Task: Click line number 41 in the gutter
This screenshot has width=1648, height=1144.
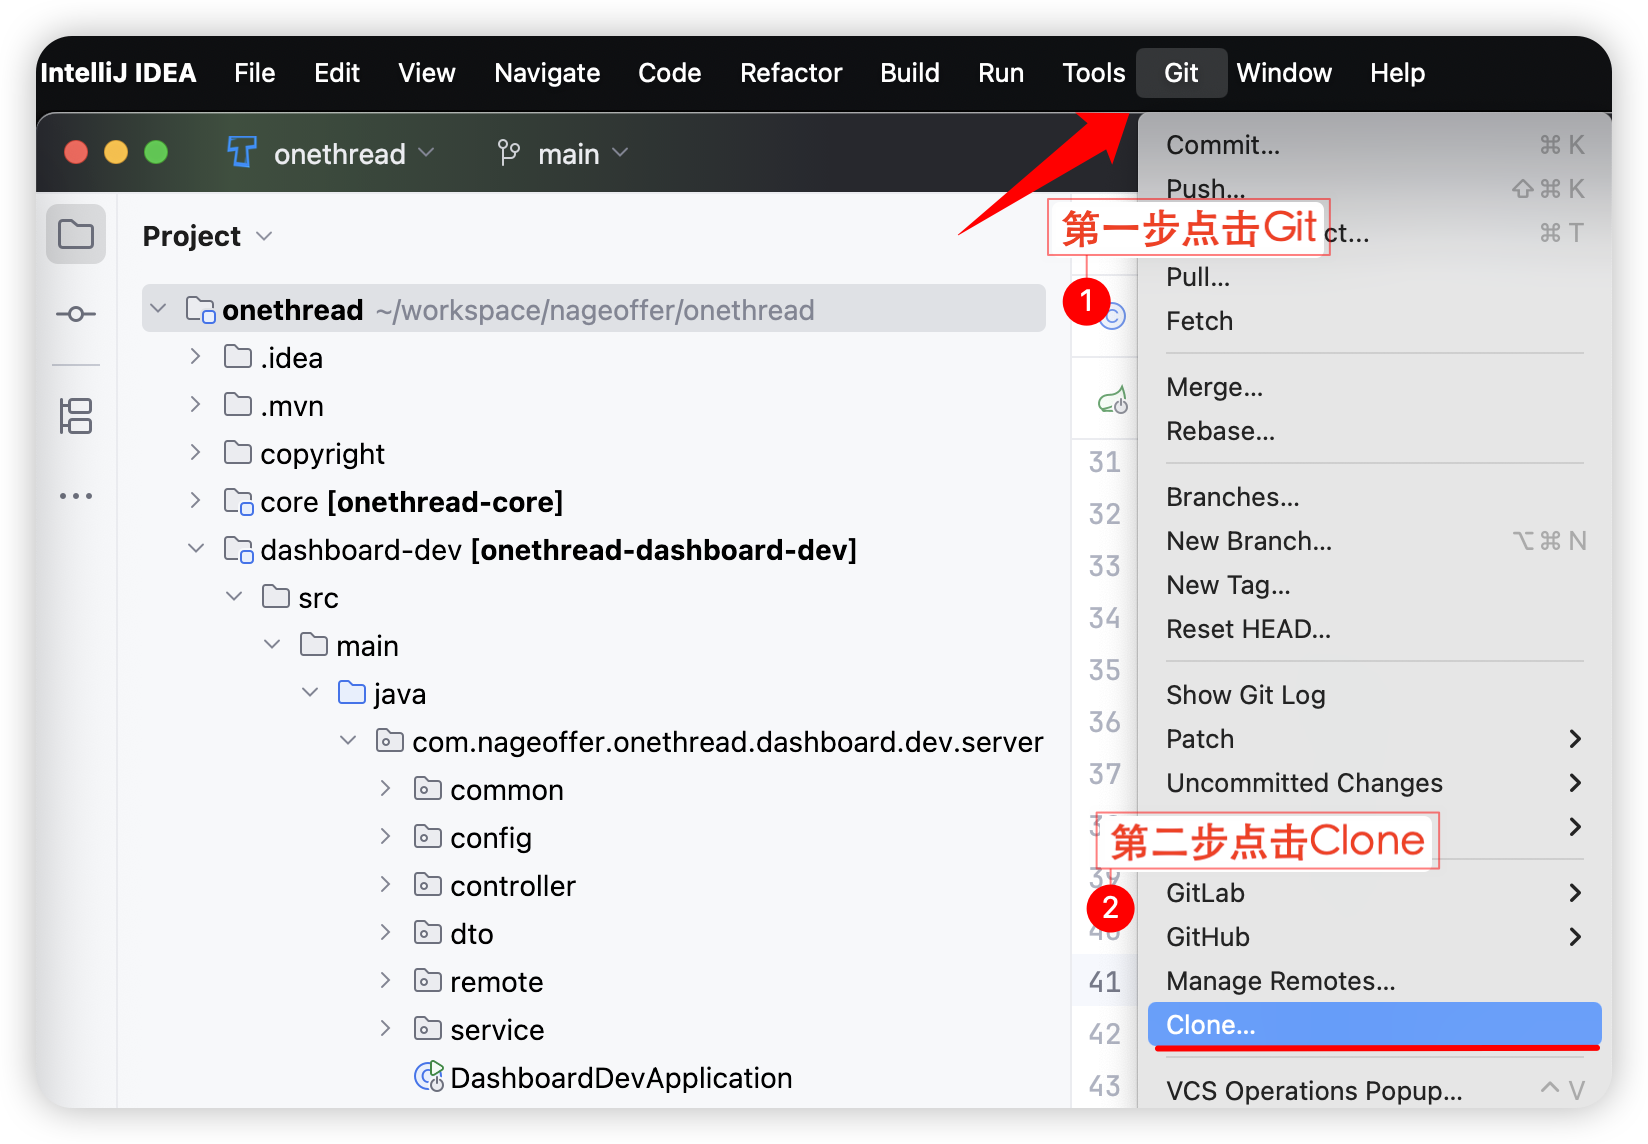Action: tap(1104, 981)
